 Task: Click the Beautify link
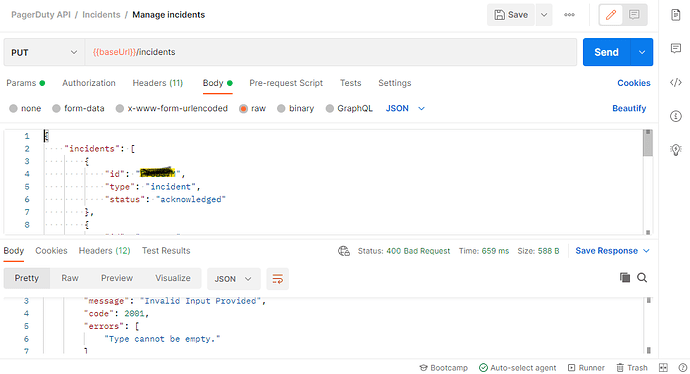(629, 109)
